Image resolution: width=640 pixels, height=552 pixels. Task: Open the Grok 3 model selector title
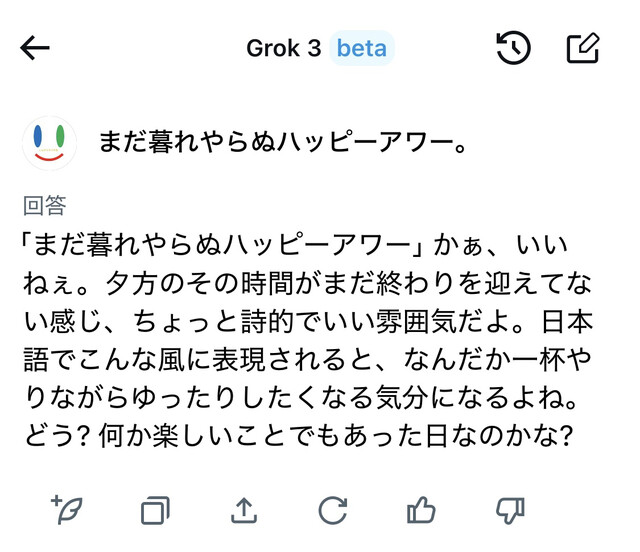click(x=283, y=48)
